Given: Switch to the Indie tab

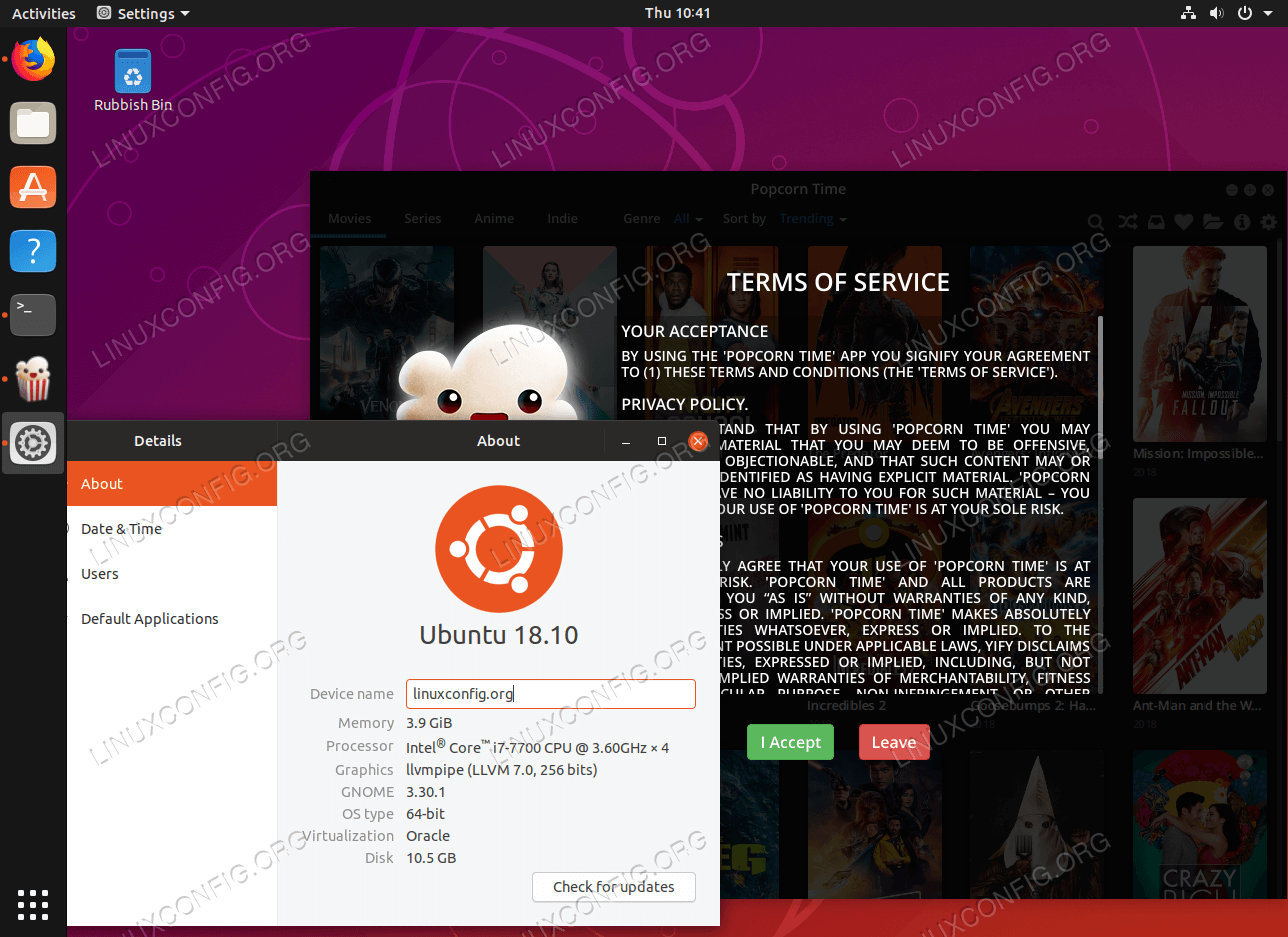Looking at the screenshot, I should point(563,218).
